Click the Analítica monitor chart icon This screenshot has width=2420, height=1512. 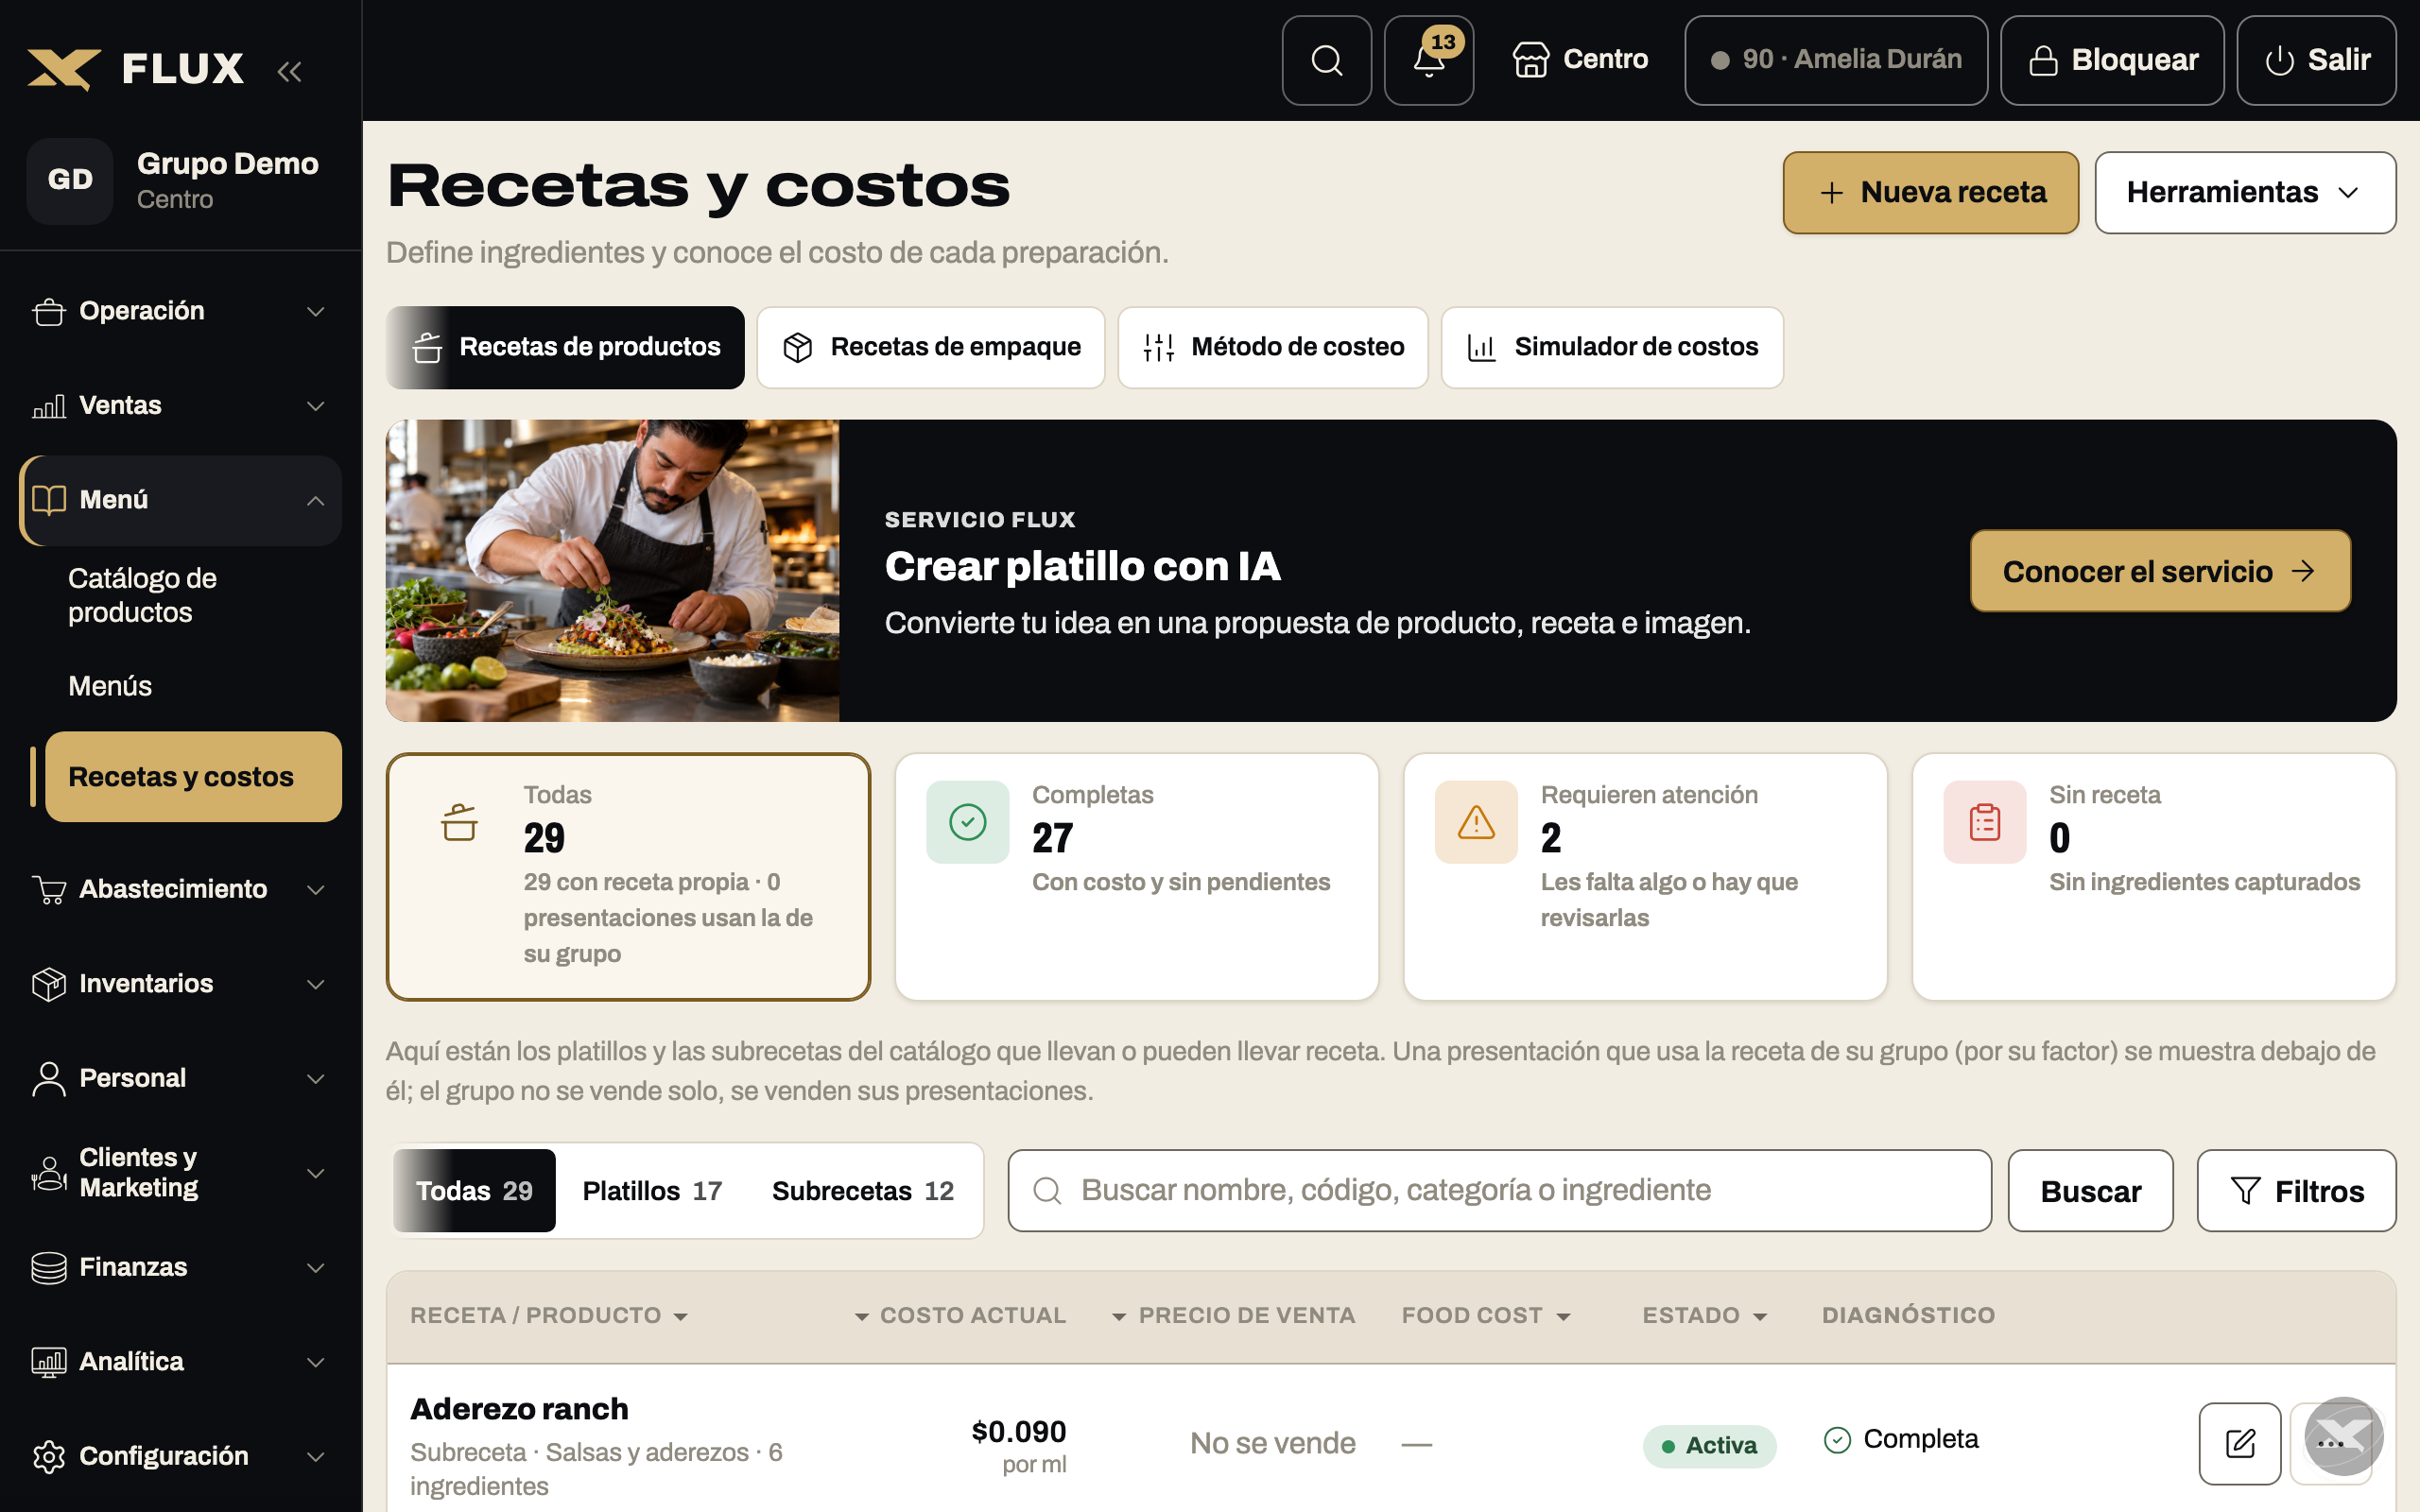[x=49, y=1362]
